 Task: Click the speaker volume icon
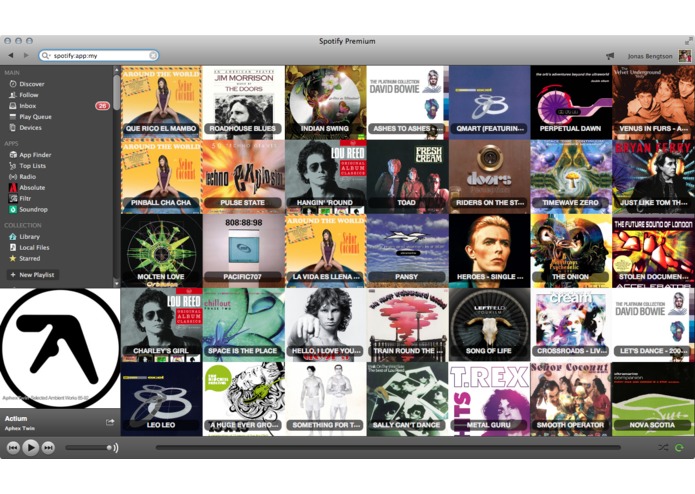tap(113, 448)
